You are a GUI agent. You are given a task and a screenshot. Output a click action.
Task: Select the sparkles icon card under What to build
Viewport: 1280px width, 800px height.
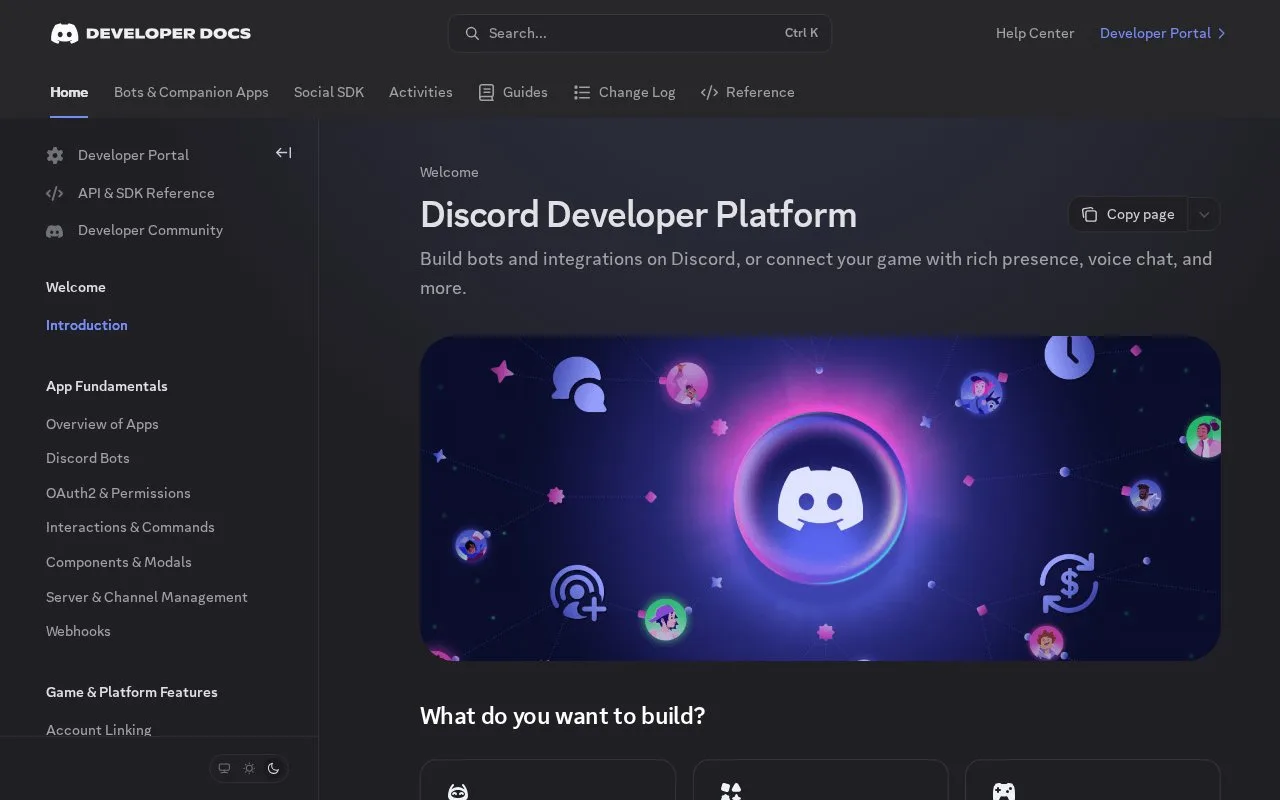[820, 780]
